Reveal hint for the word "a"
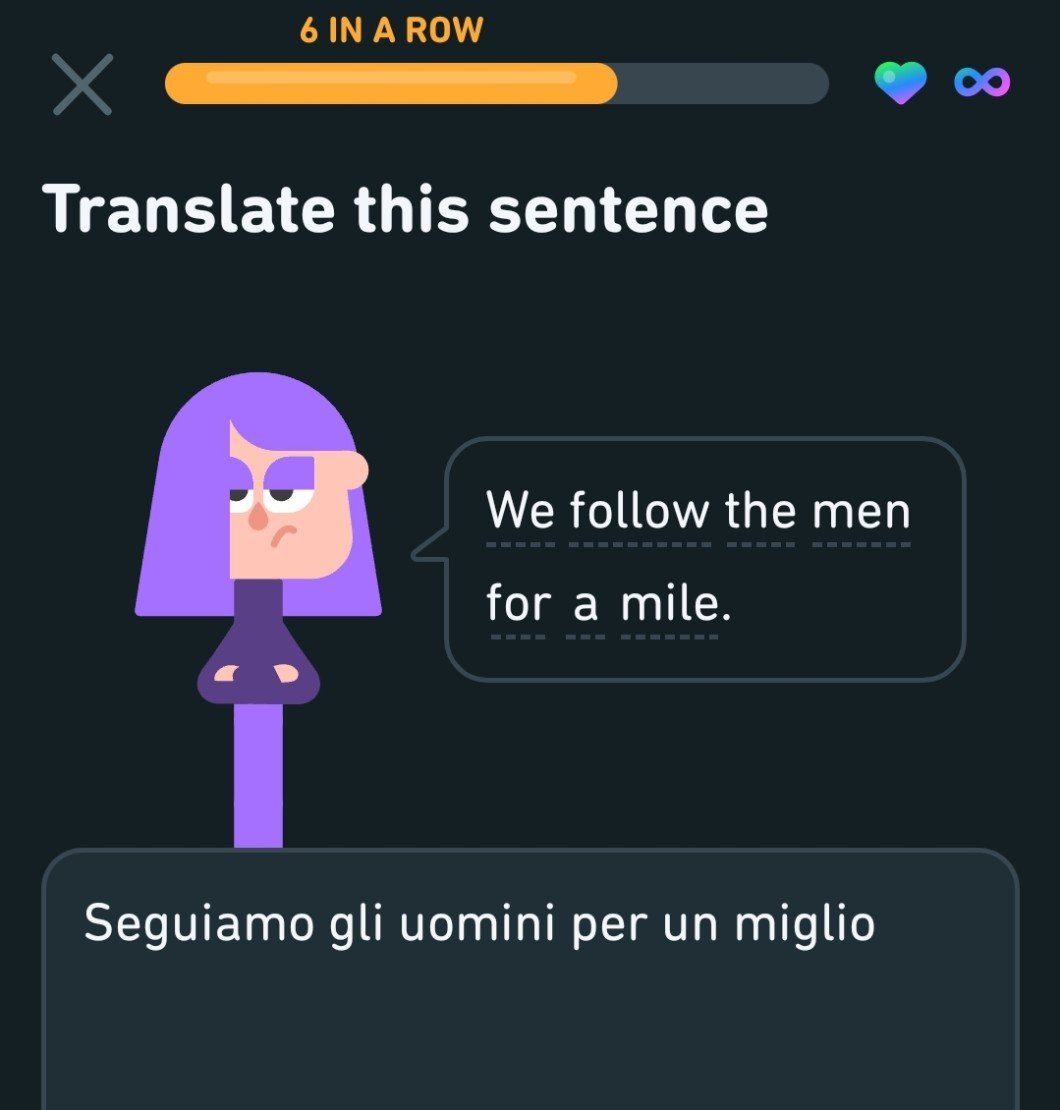Screen dimensions: 1060x1110 585,604
